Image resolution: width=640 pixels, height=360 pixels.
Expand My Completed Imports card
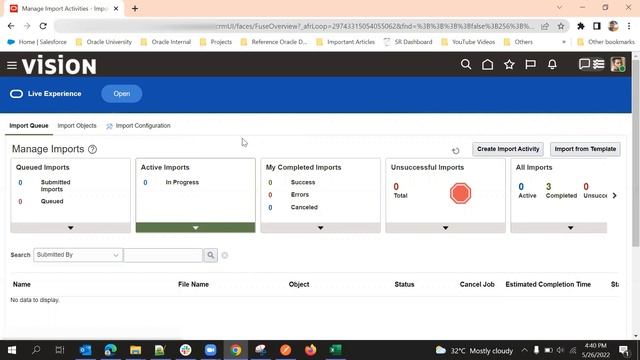[x=320, y=228]
